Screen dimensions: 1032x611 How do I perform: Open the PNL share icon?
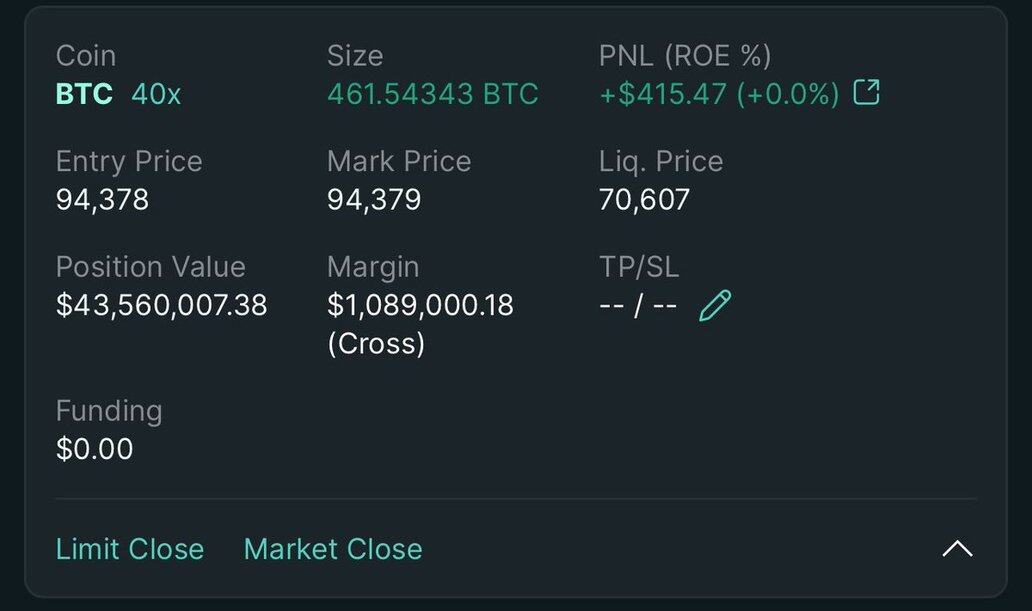pos(866,93)
